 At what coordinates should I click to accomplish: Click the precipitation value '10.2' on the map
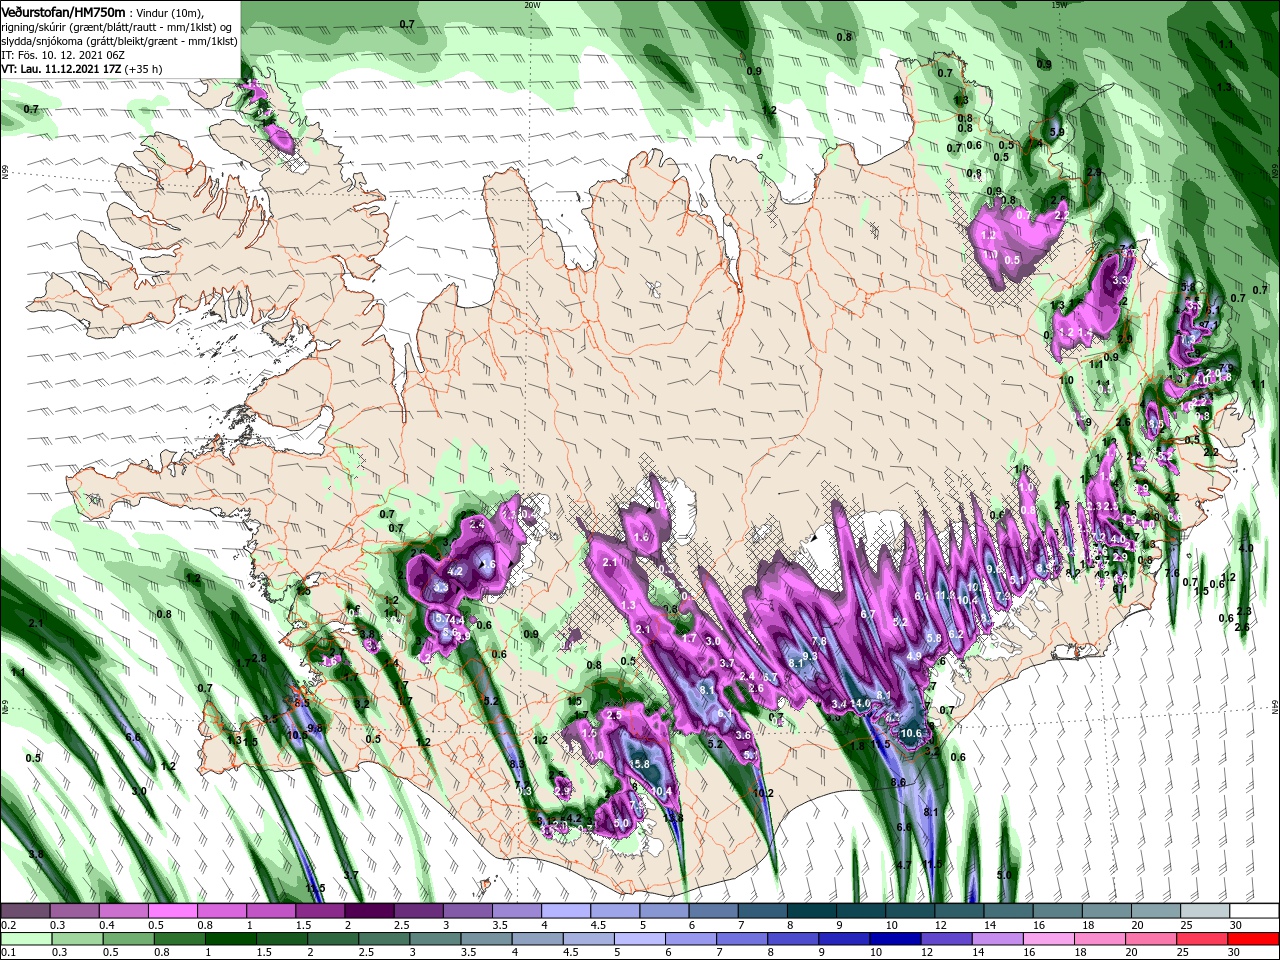point(763,793)
